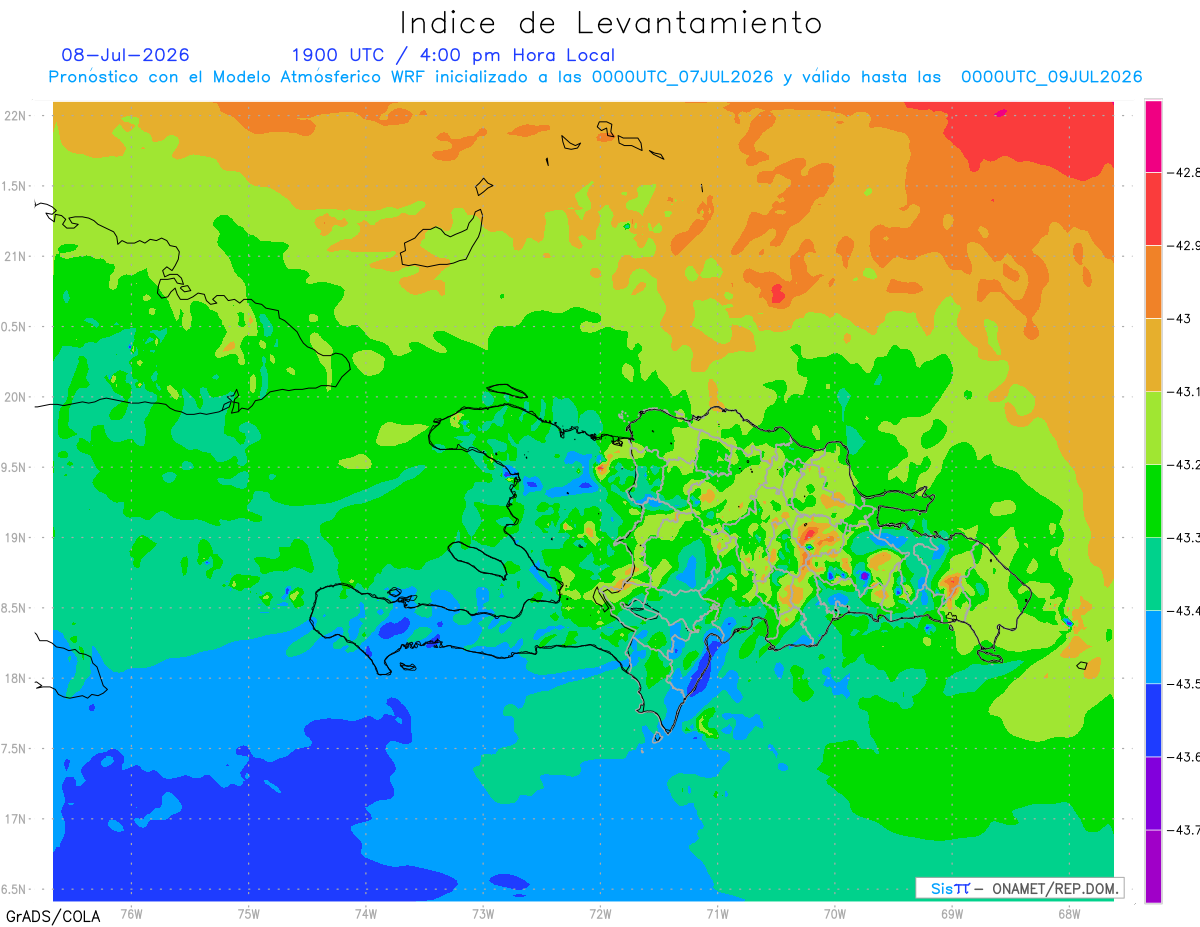Pick the magenta legend swatch above -42.8

point(1153,136)
